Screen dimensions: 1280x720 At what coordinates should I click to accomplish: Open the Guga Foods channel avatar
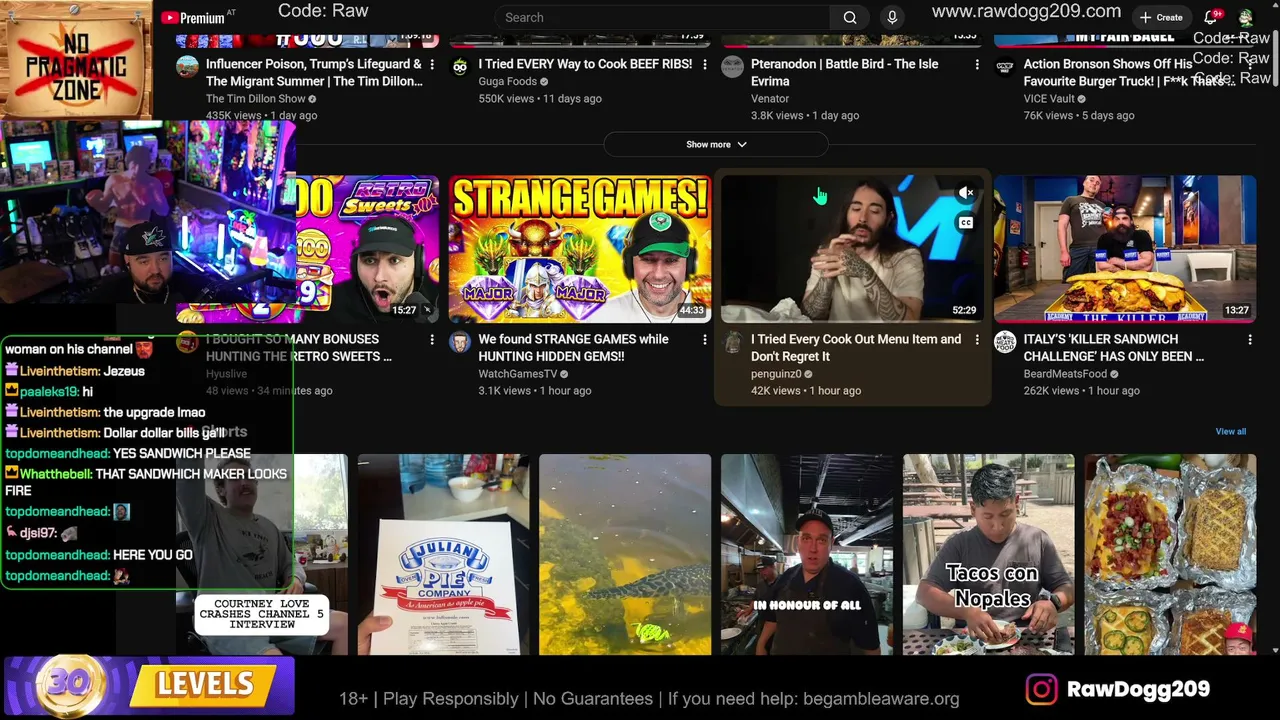tap(460, 67)
